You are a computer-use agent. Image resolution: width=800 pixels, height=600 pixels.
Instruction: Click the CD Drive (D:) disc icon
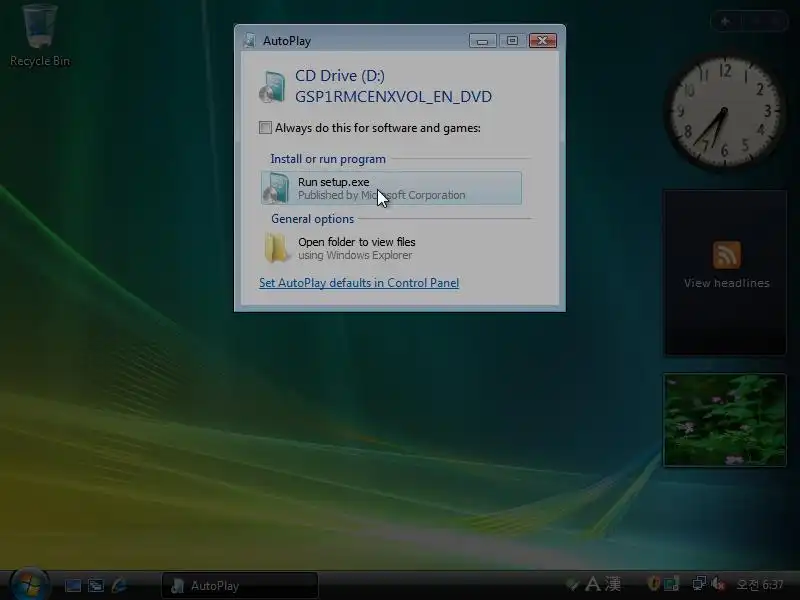pyautogui.click(x=272, y=87)
